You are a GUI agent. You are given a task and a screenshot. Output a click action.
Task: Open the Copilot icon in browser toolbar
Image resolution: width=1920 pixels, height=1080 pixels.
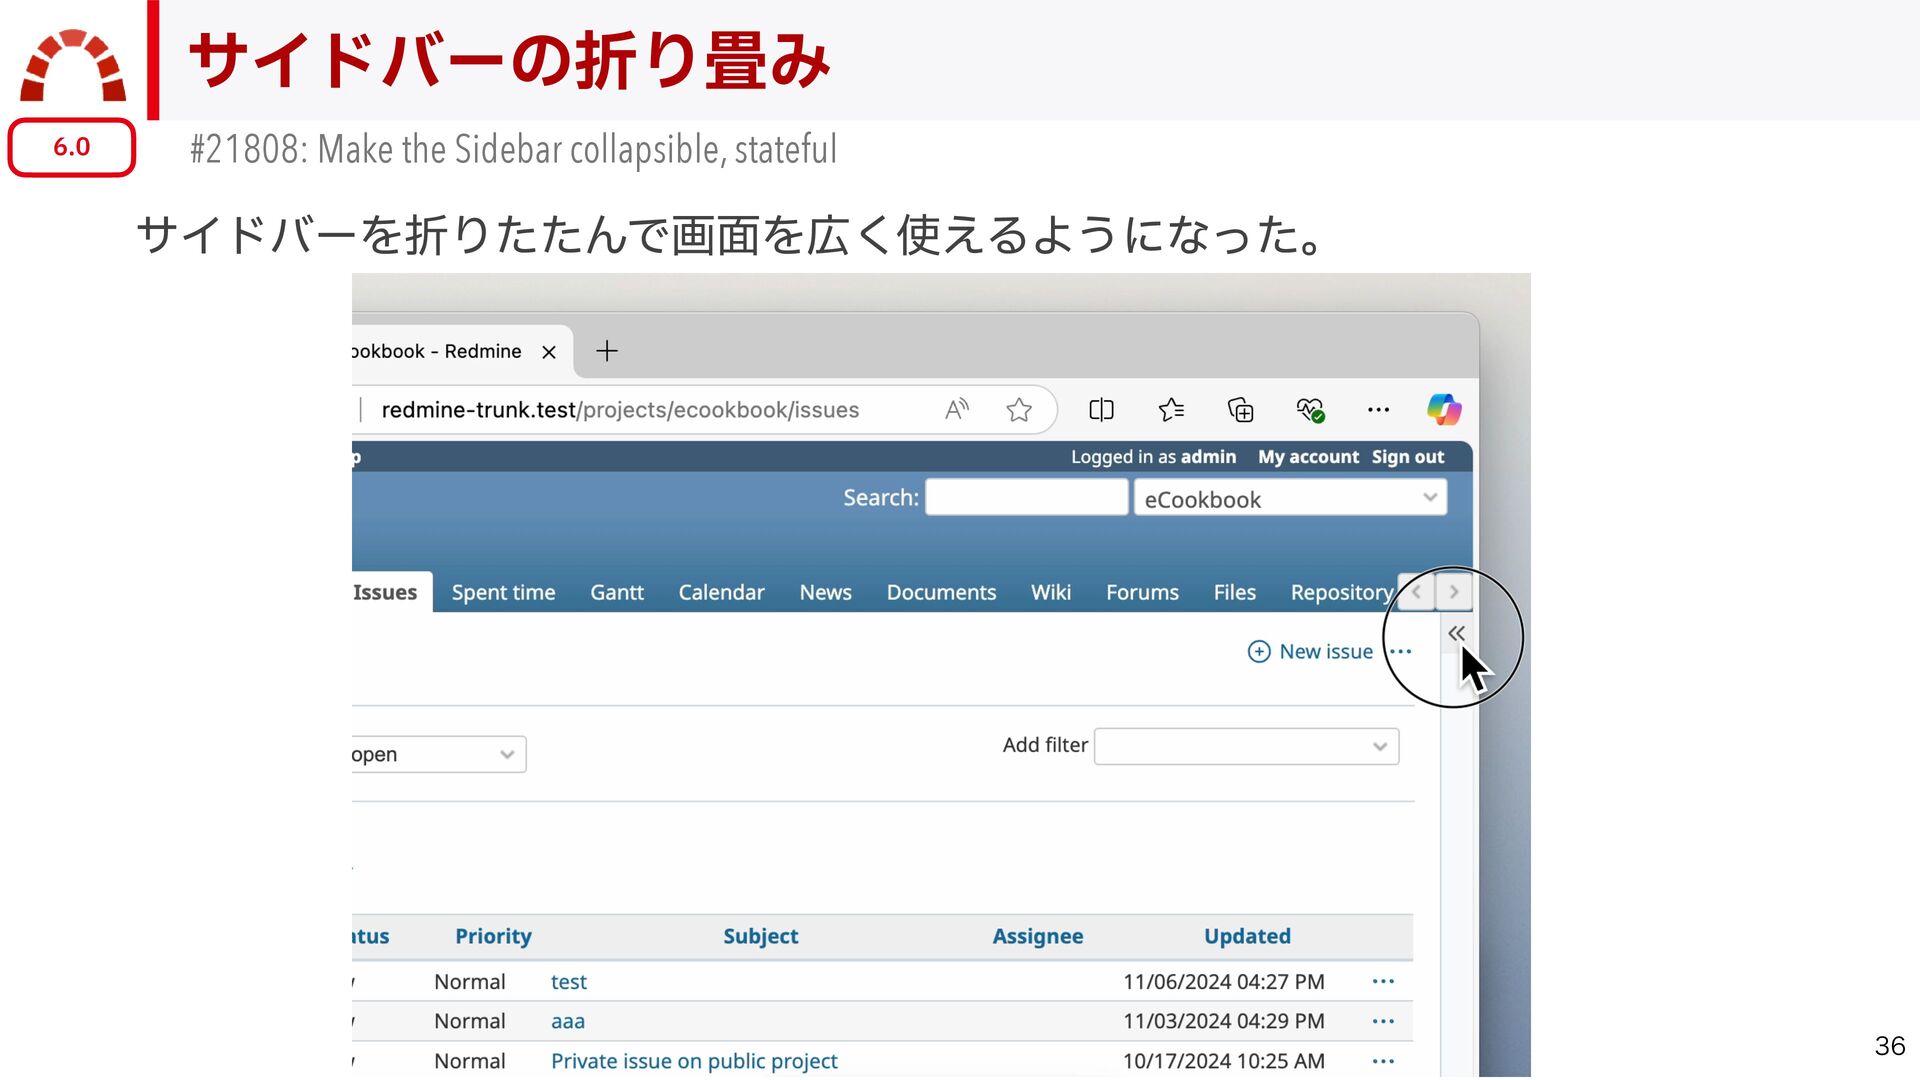1443,409
